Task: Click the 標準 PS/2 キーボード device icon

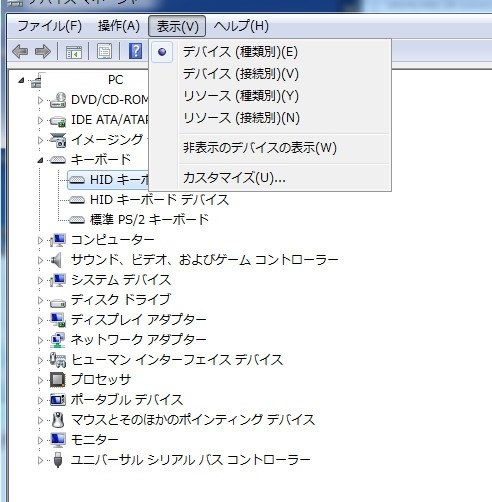Action: pyautogui.click(x=77, y=220)
